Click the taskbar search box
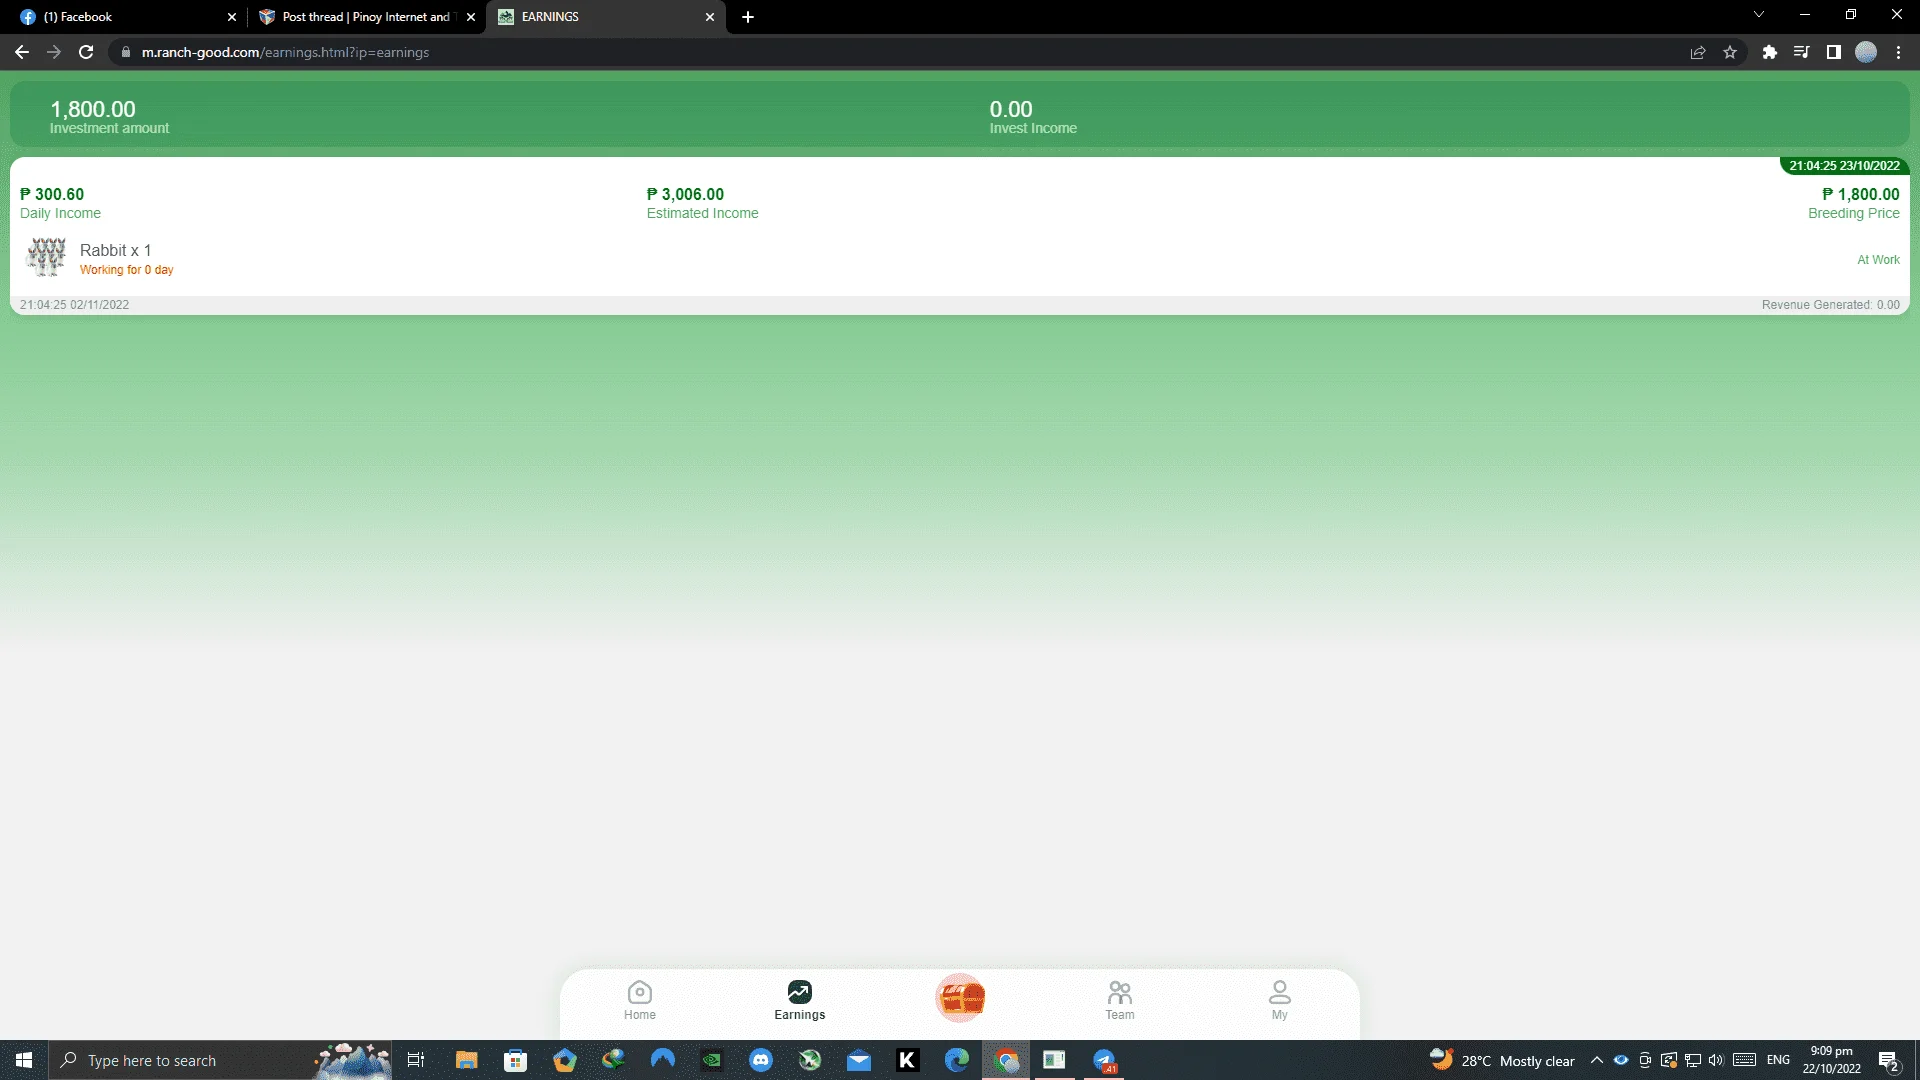The width and height of the screenshot is (1920, 1080). coord(220,1060)
